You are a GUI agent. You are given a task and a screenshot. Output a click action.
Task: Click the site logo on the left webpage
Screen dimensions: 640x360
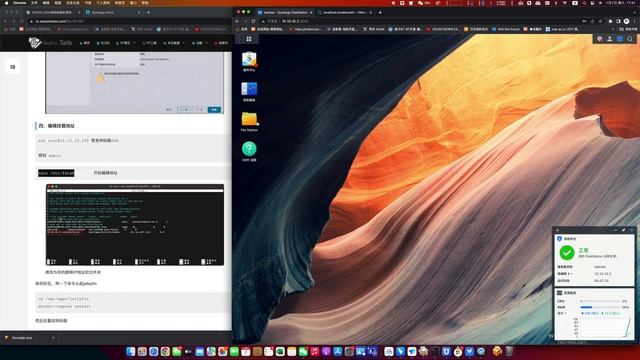pyautogui.click(x=50, y=42)
